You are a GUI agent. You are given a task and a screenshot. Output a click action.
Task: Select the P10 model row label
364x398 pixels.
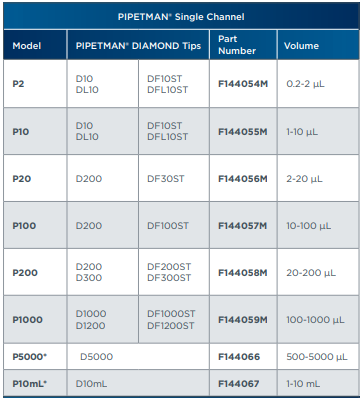click(x=21, y=132)
